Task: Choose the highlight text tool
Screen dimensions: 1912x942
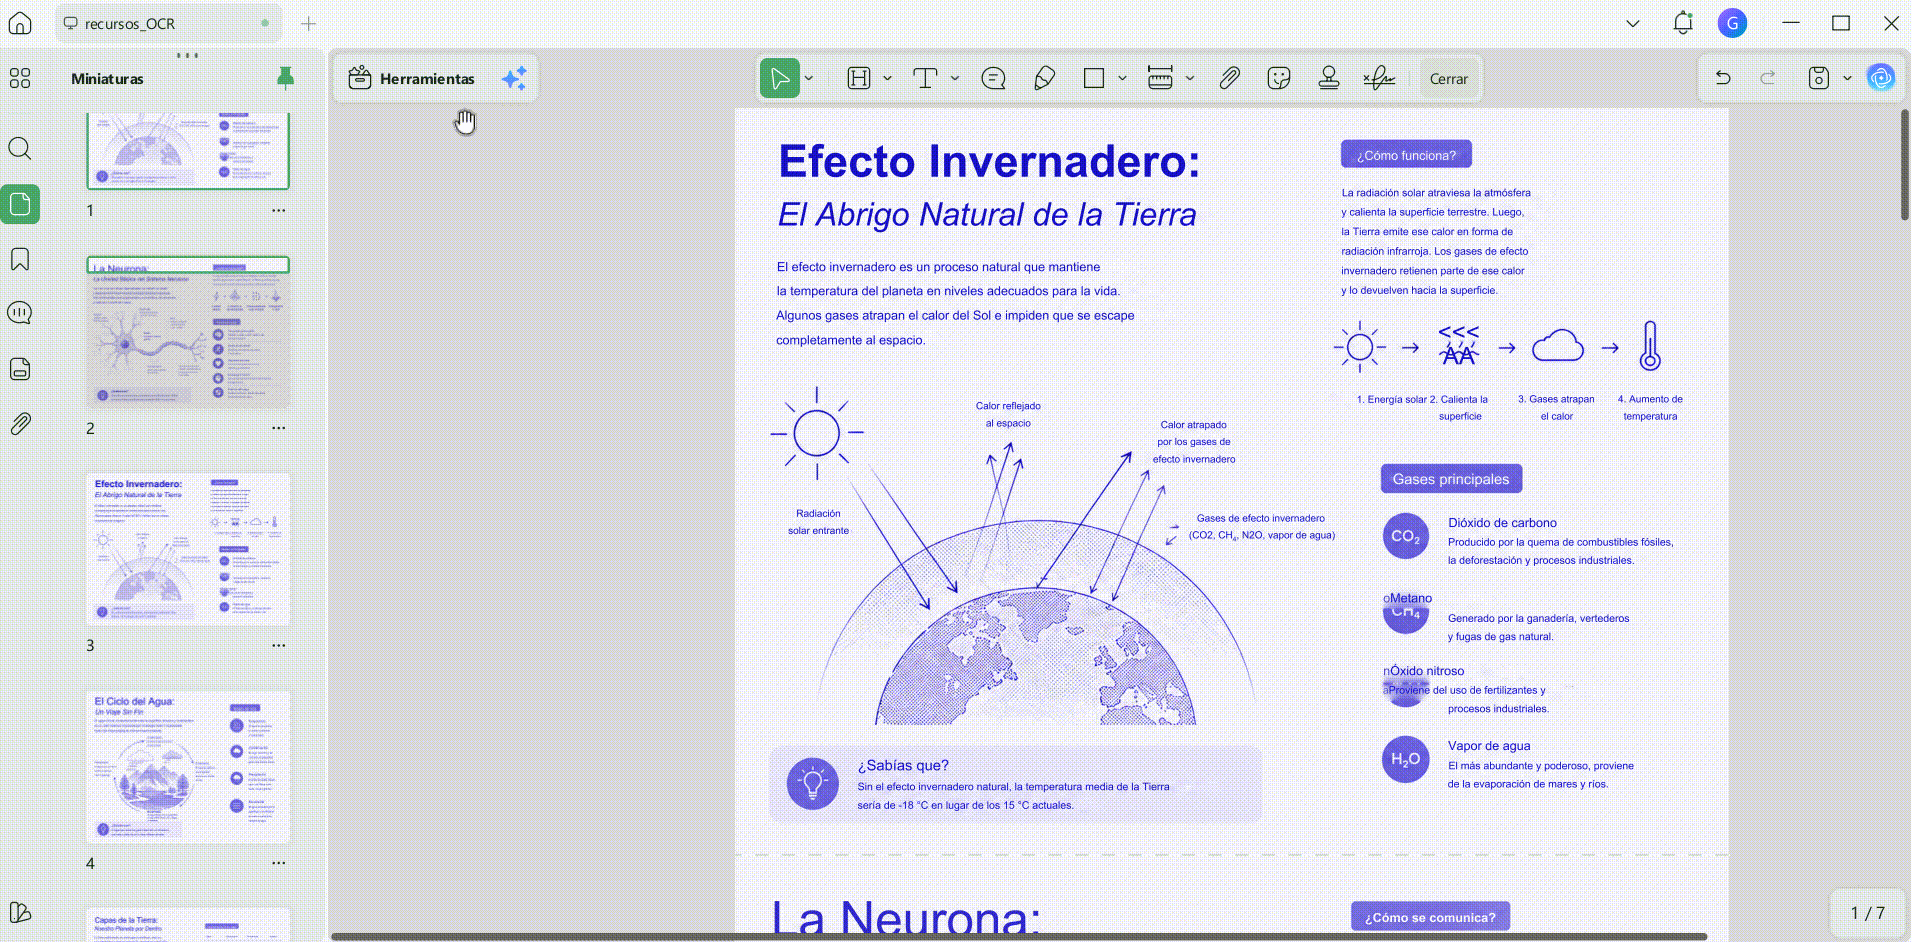Action: click(859, 78)
